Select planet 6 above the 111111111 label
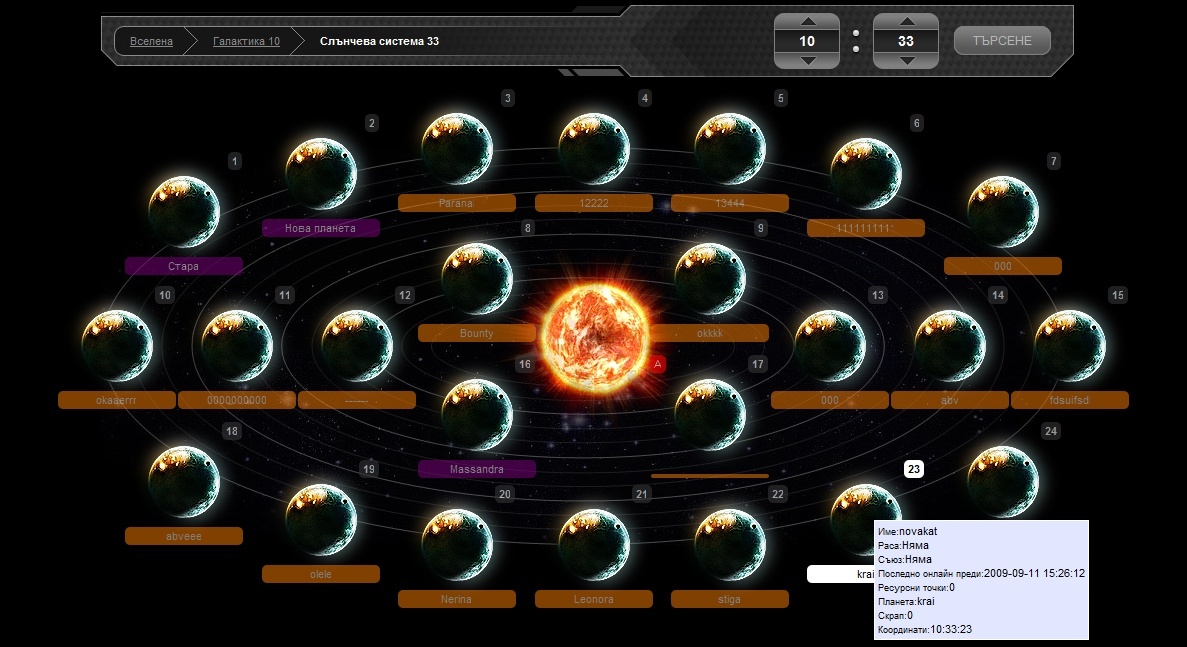 tap(866, 173)
